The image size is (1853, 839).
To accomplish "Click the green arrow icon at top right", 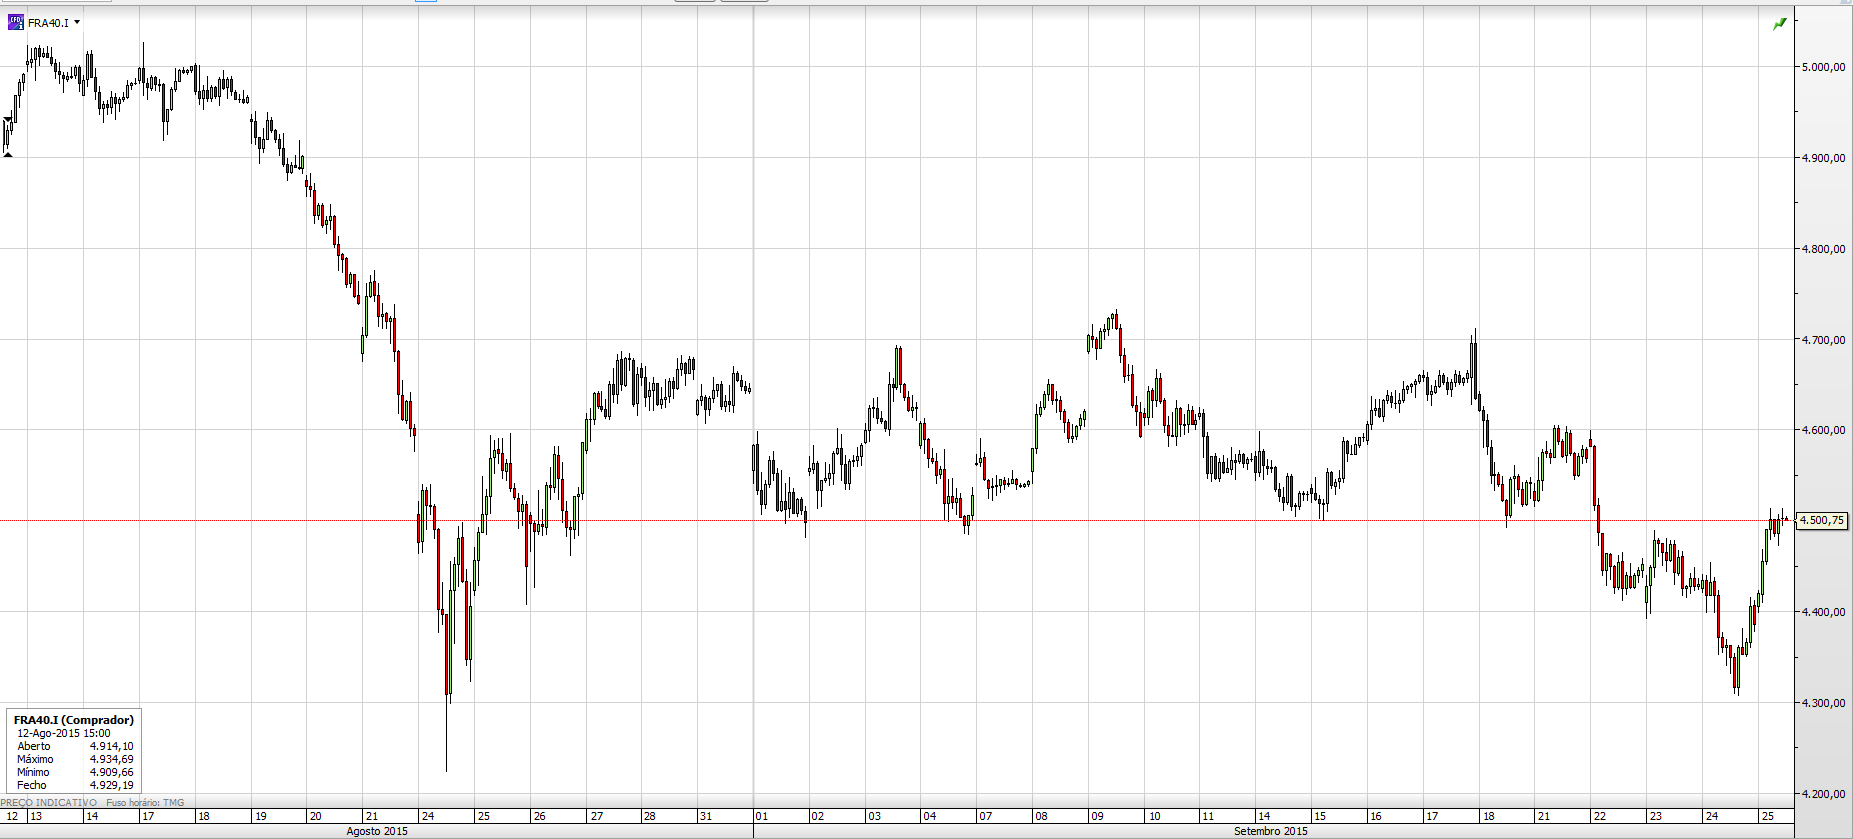I will click(x=1780, y=23).
